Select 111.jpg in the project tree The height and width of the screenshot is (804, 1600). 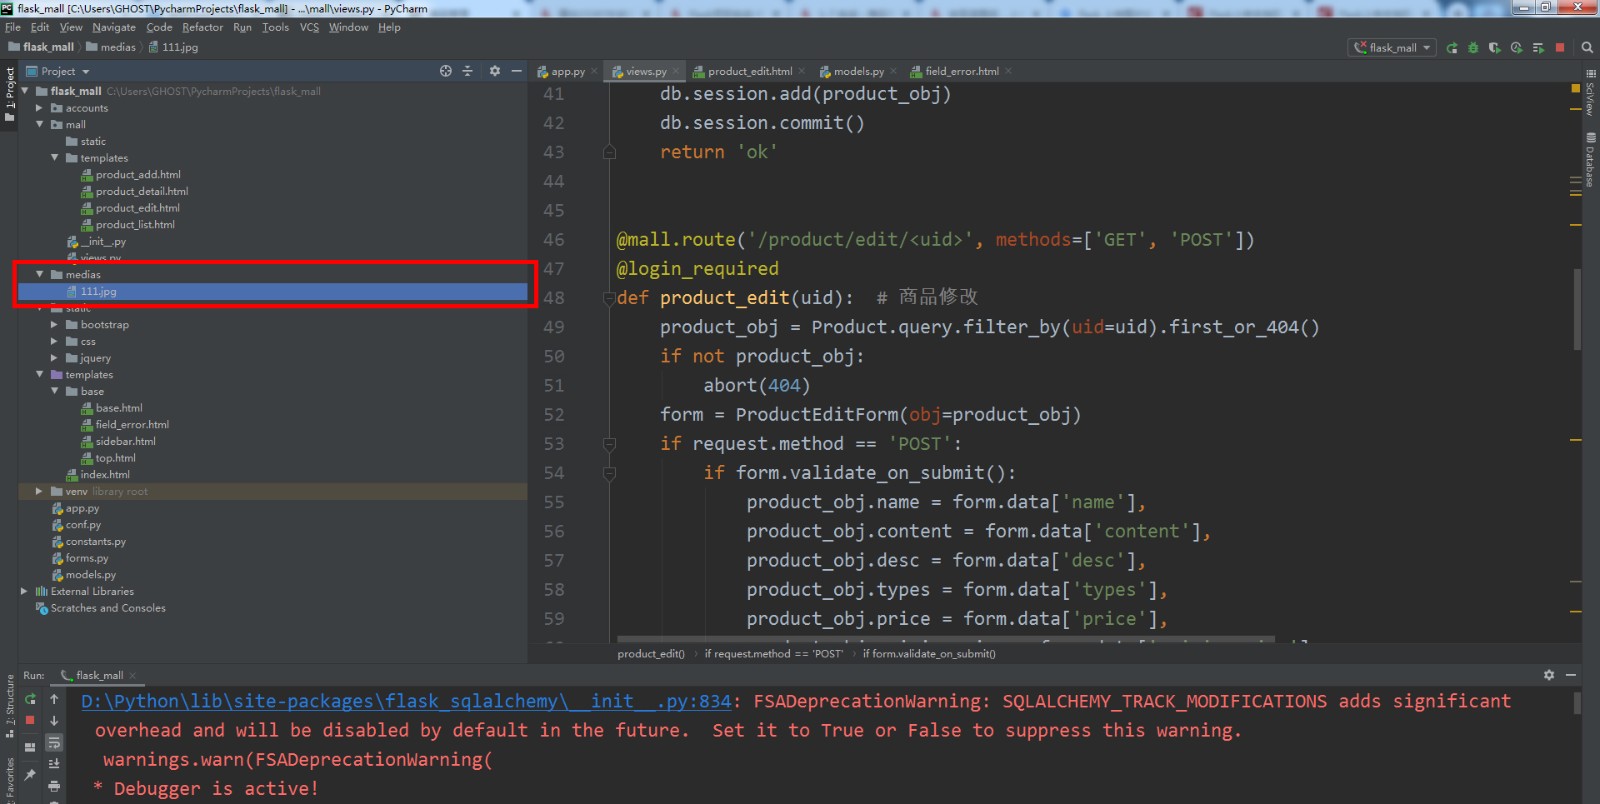click(x=272, y=291)
